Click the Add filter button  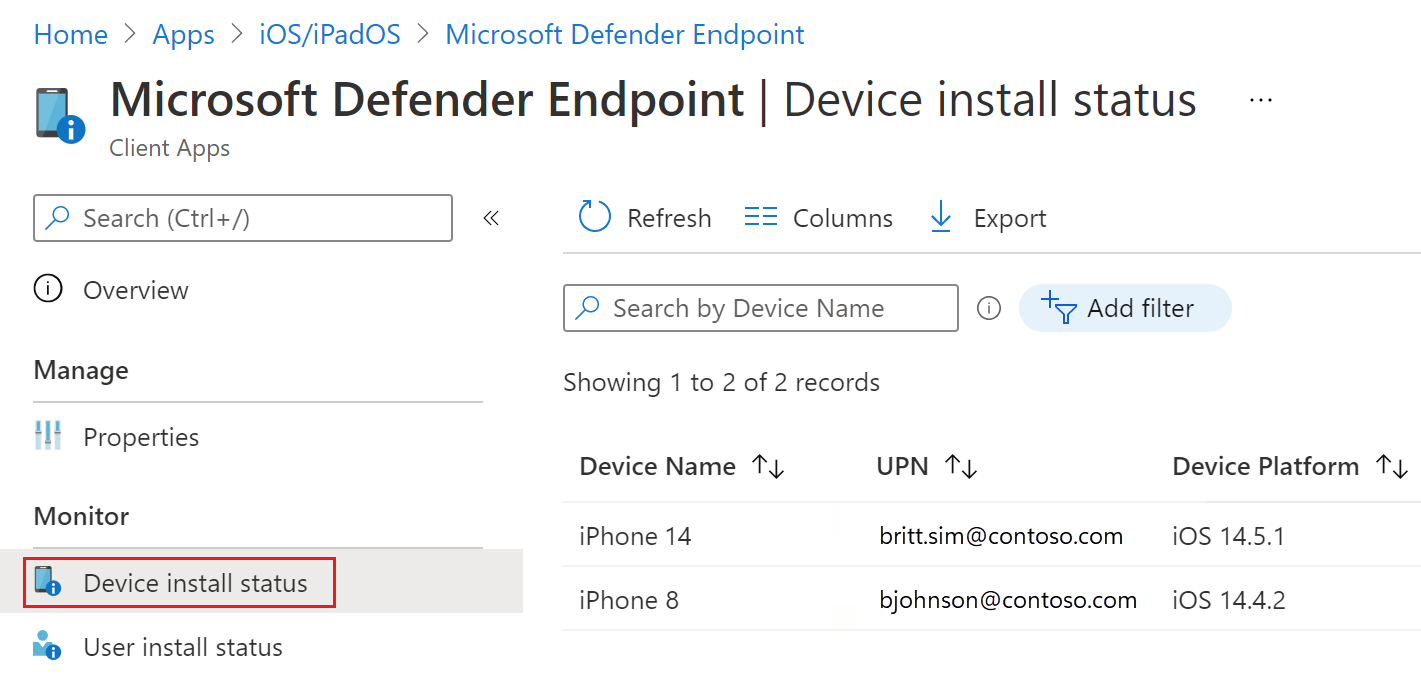(x=1124, y=308)
